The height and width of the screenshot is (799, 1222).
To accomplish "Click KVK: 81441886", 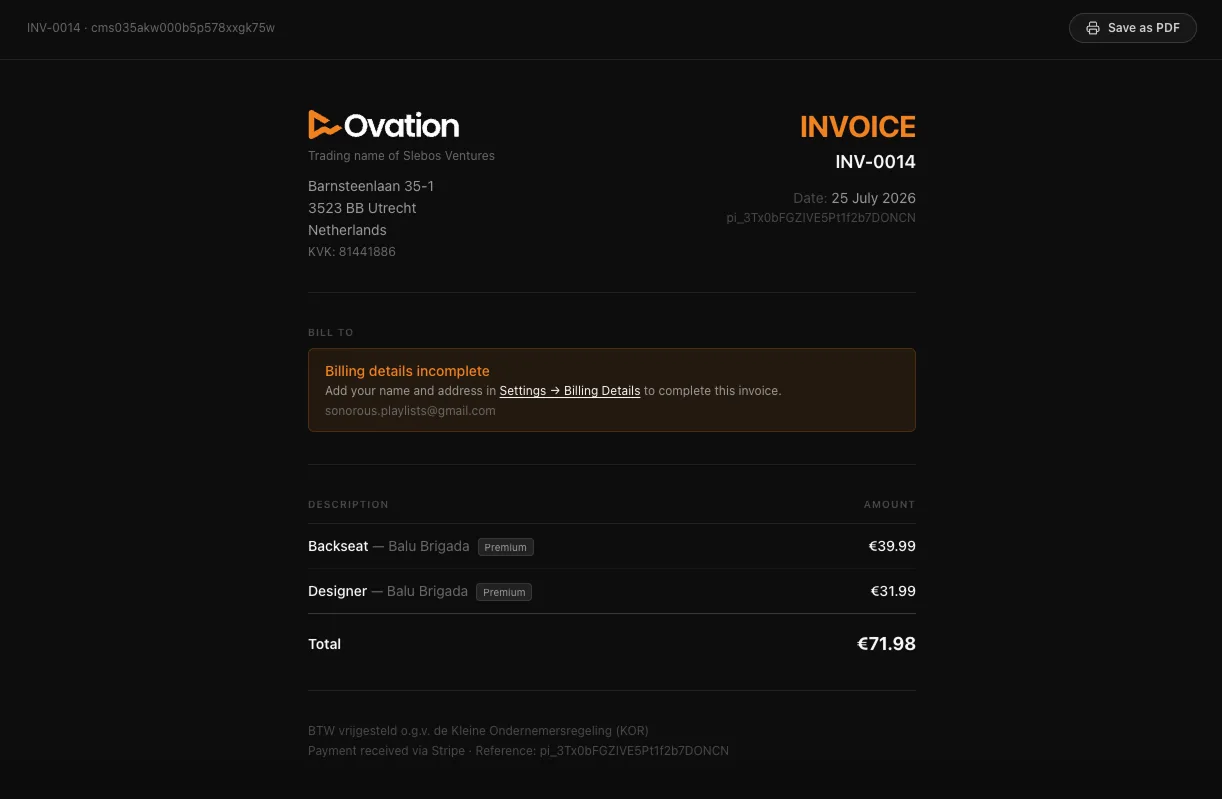I will click(352, 252).
